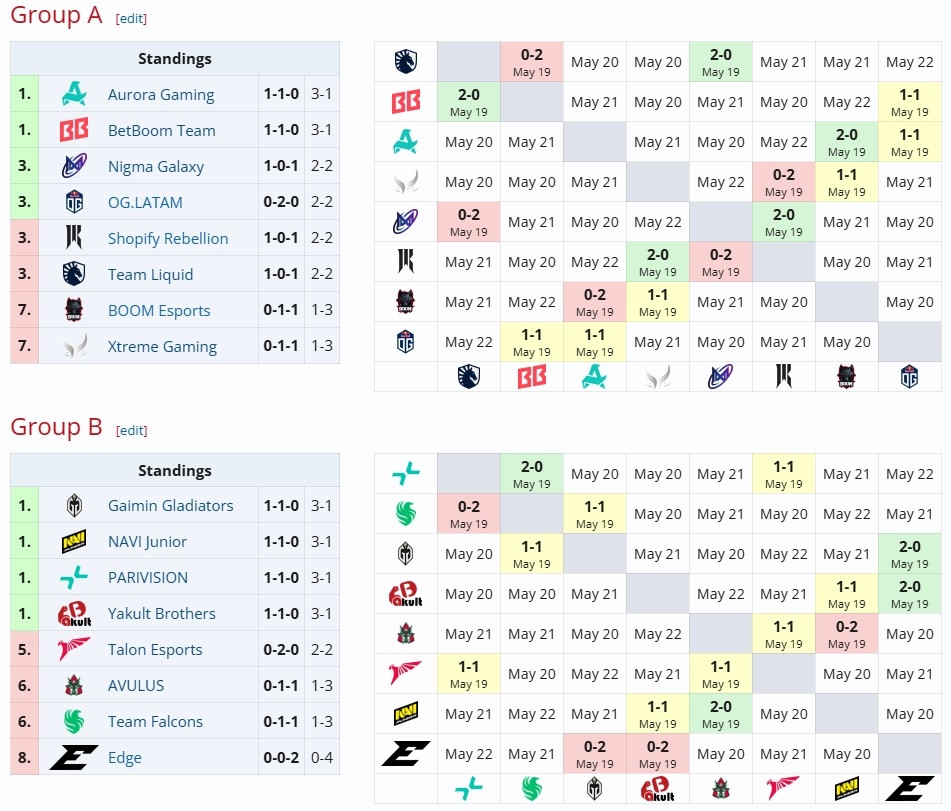This screenshot has height=811, width=951.
Task: Click OG.LATAM logo in standings
Action: coord(74,202)
